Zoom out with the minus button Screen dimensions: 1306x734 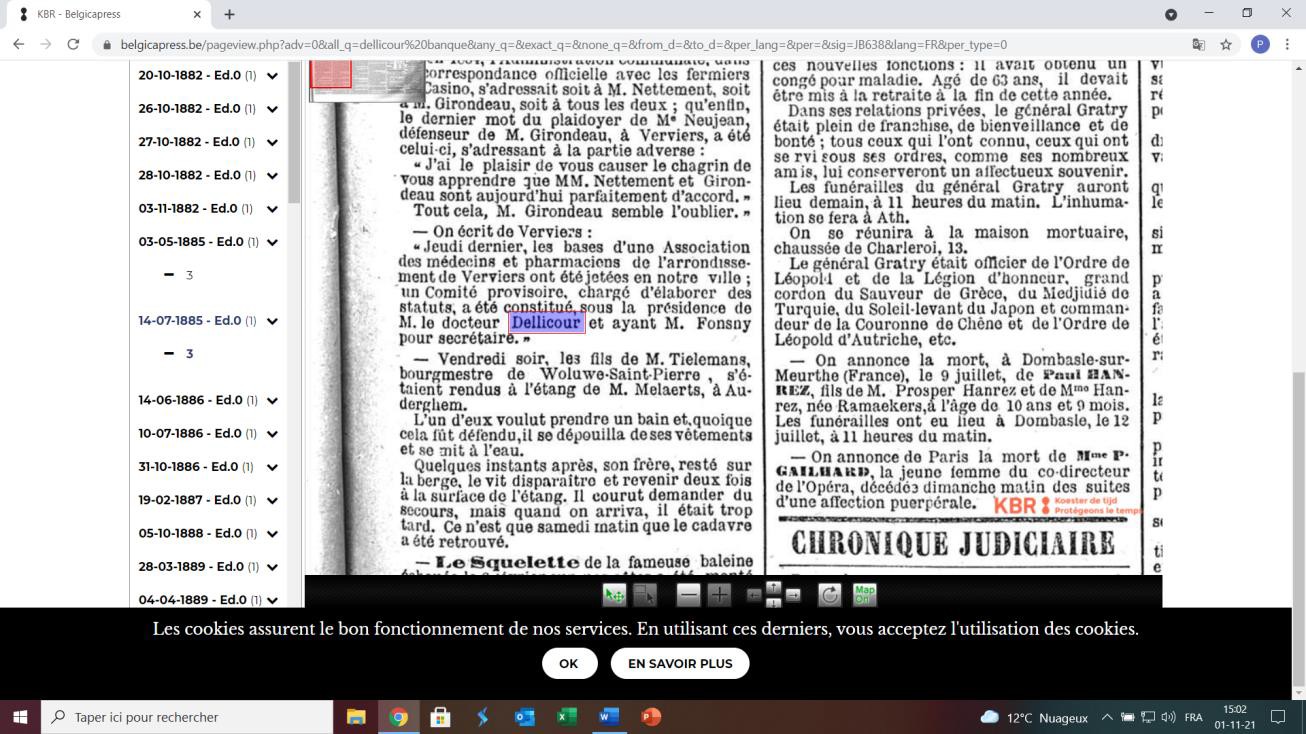pos(688,595)
